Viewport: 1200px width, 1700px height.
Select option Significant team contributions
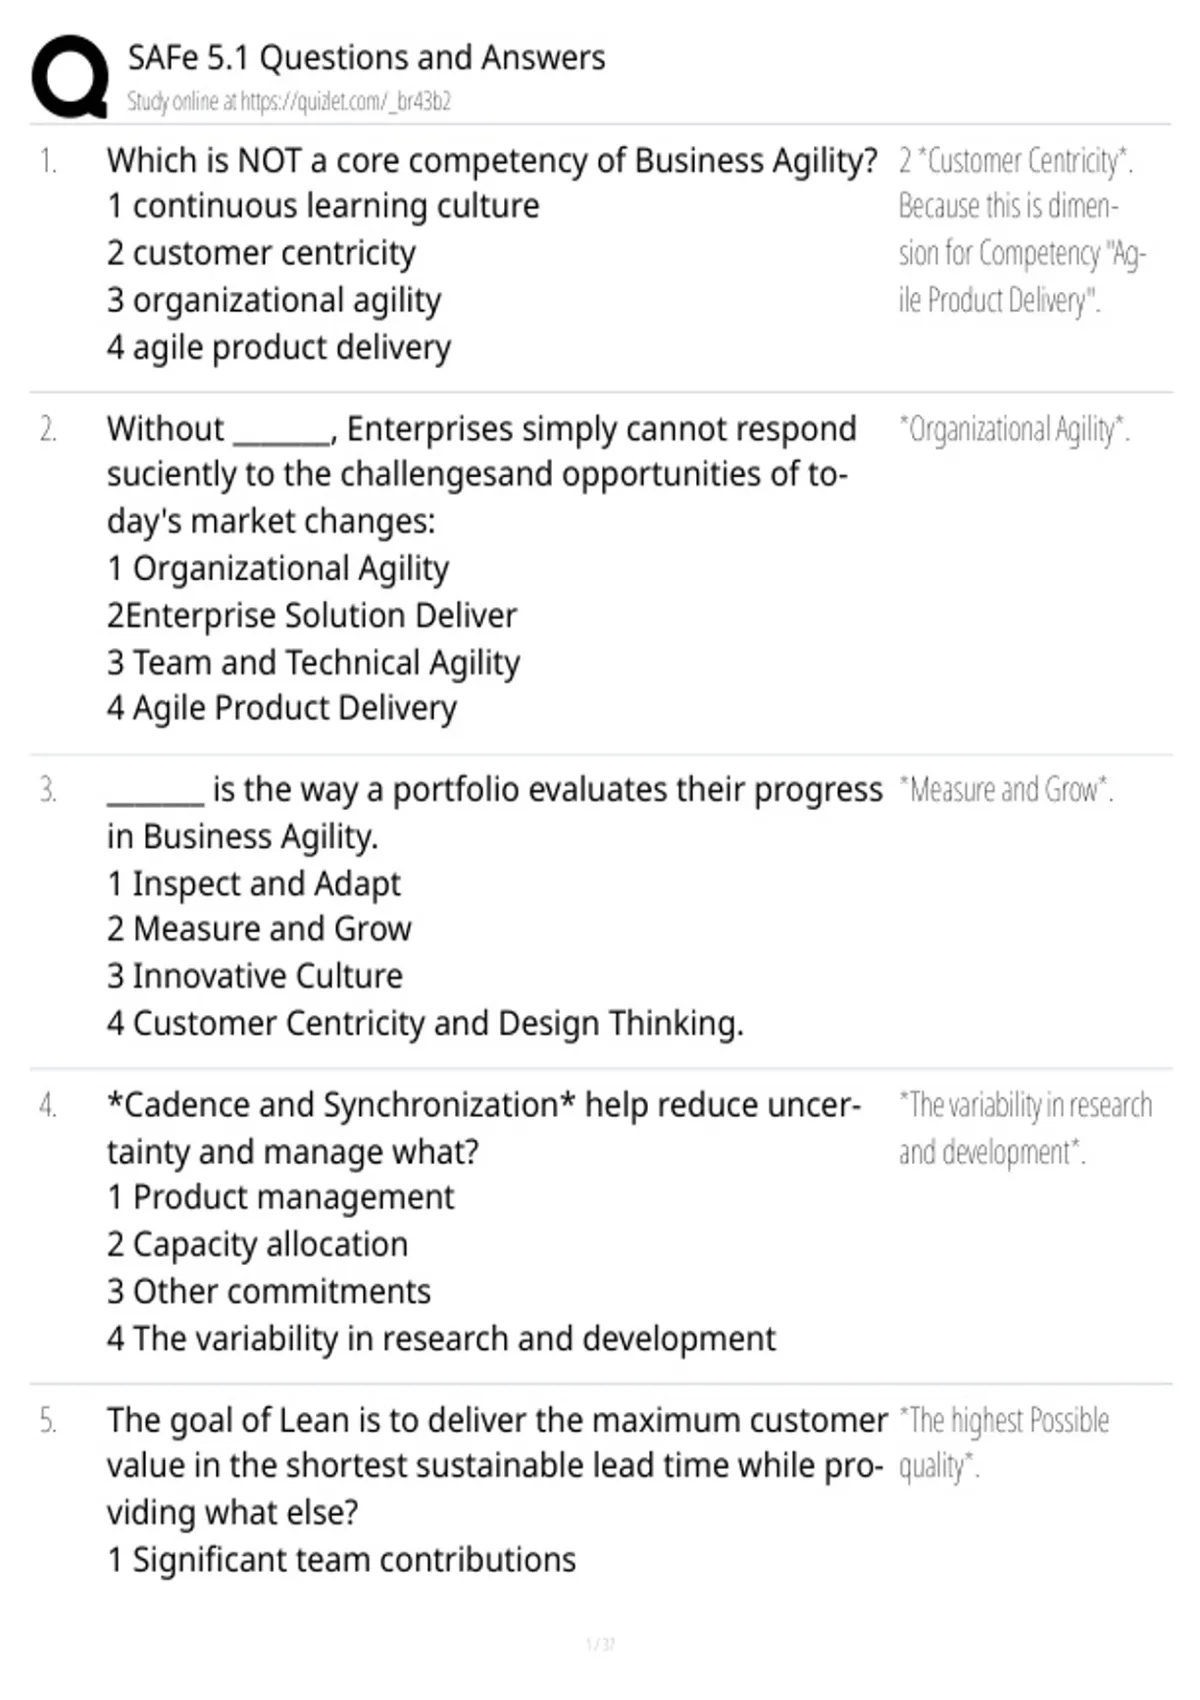[341, 1560]
